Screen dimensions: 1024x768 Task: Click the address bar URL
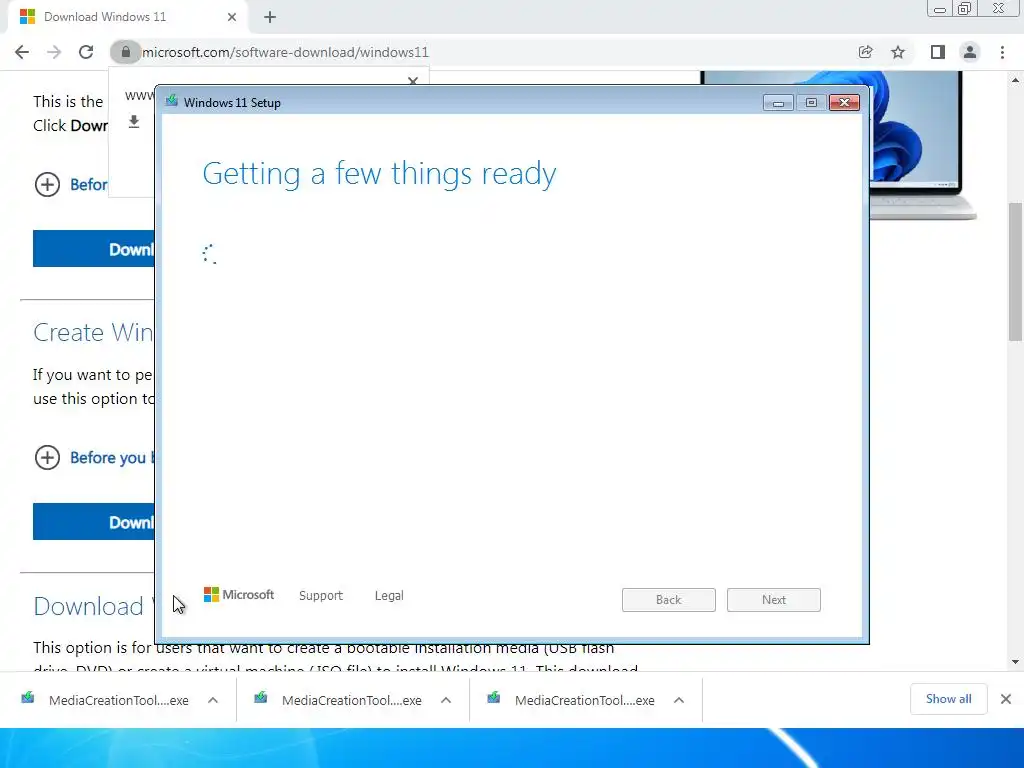click(x=285, y=52)
